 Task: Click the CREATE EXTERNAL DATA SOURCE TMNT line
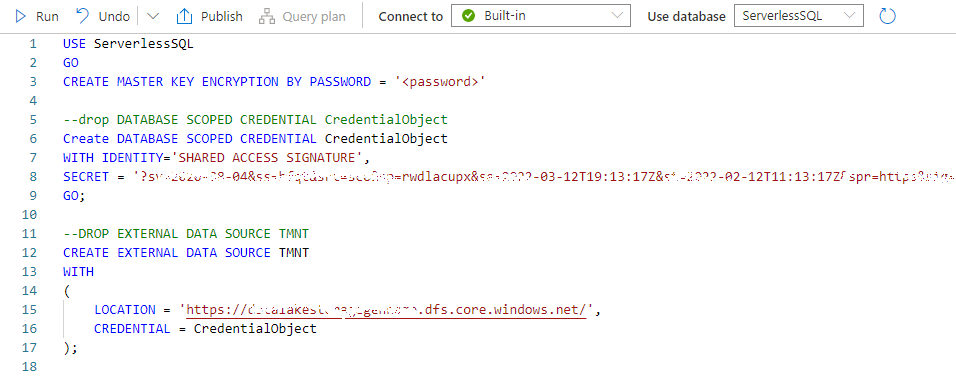point(186,252)
